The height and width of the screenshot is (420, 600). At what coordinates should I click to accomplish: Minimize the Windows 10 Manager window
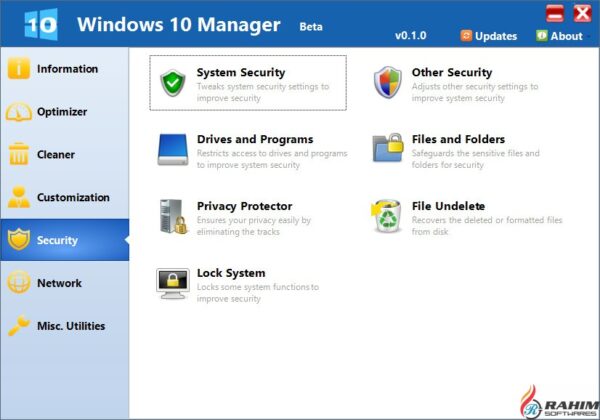point(555,13)
